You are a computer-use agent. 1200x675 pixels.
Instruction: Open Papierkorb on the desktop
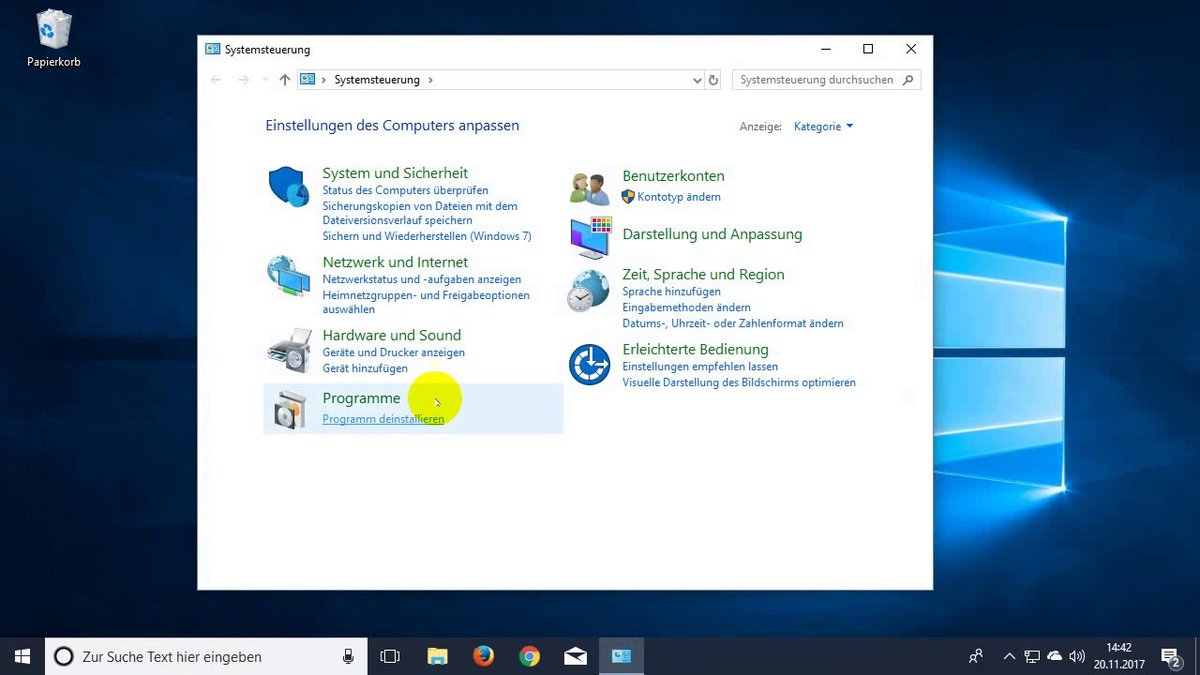click(52, 30)
